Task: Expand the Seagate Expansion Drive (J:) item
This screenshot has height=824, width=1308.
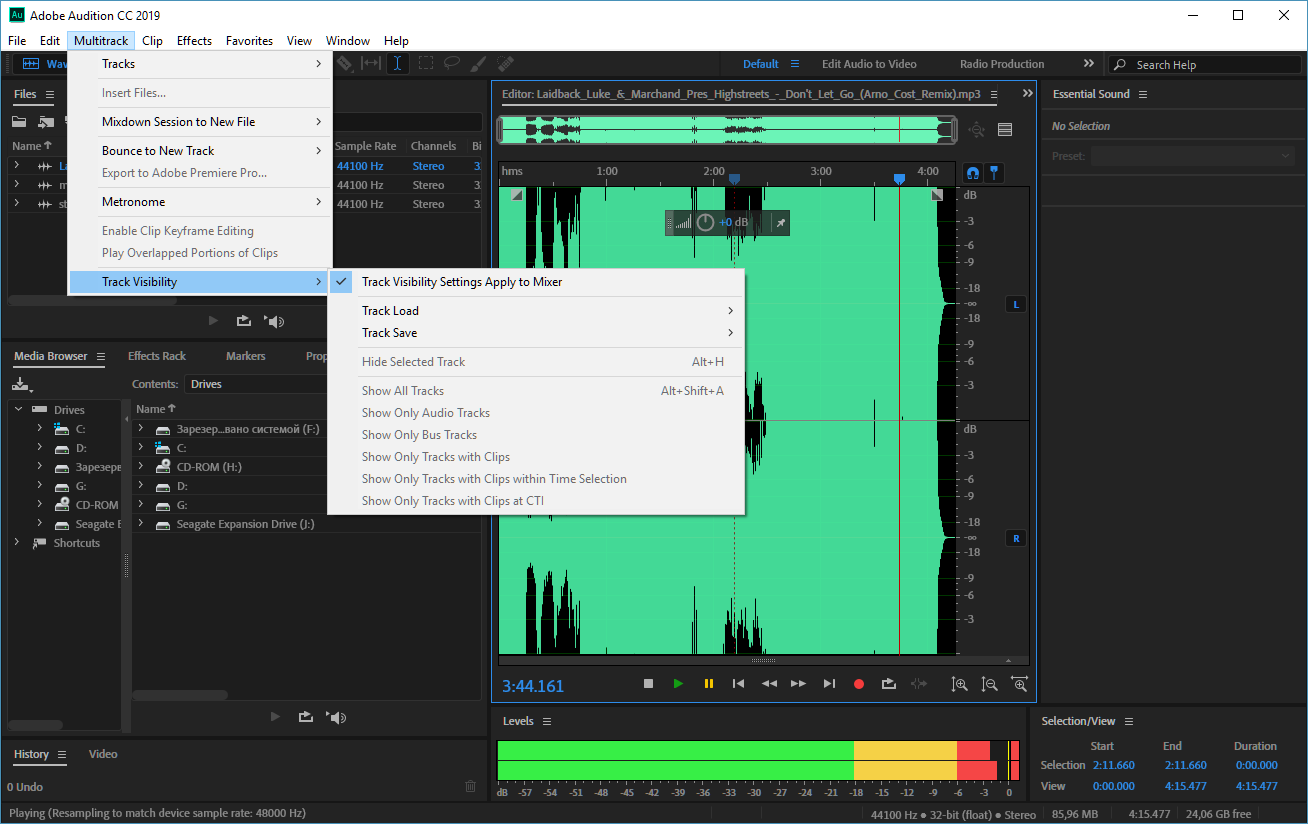Action: (141, 524)
